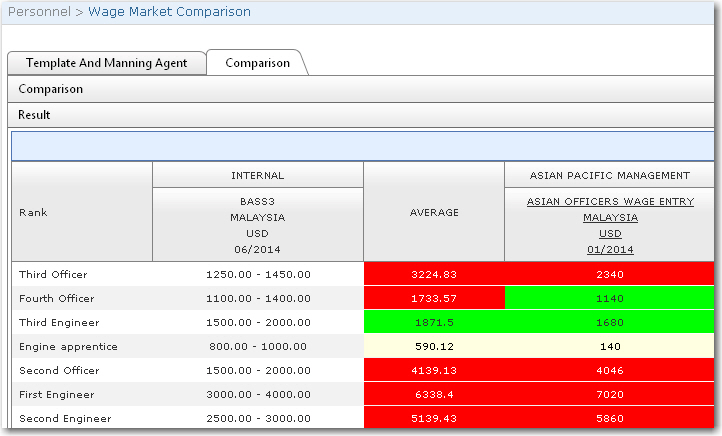722x436 pixels.
Task: Select the Second Engineer rank row
Action: (65, 419)
